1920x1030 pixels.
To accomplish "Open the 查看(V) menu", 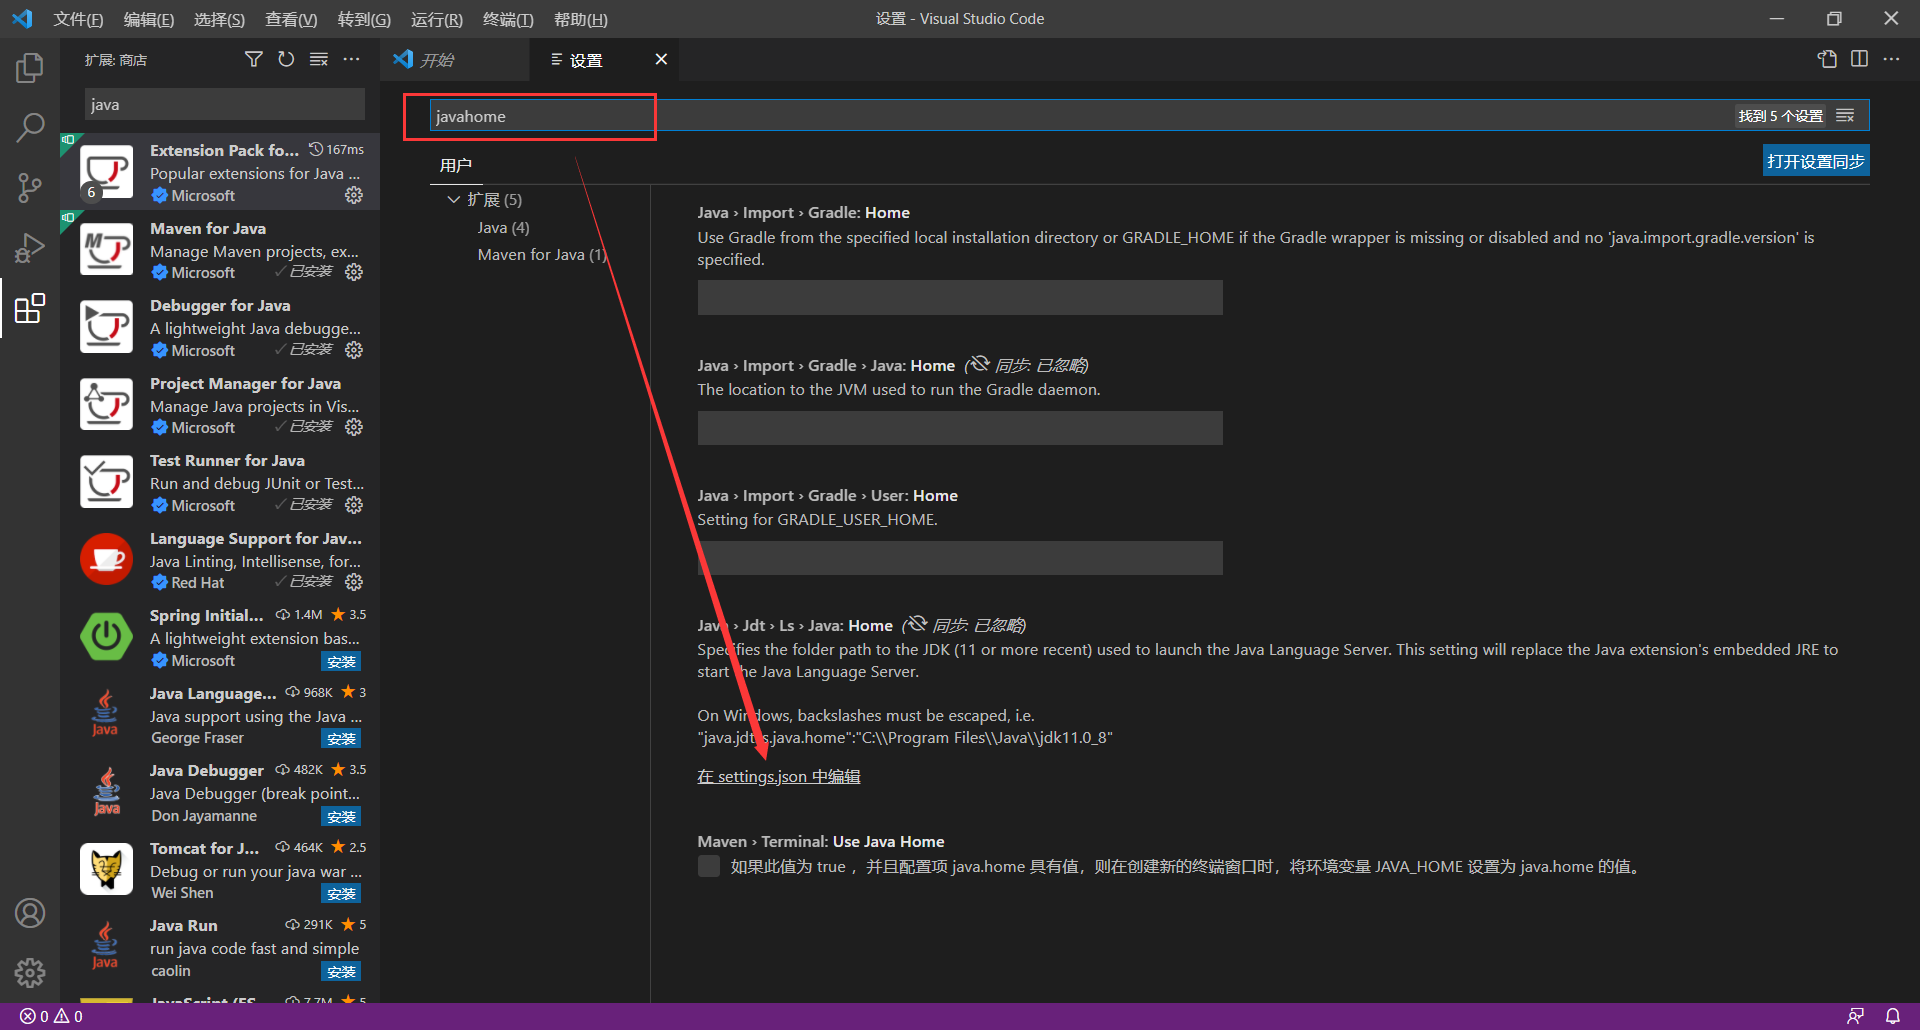I will [291, 19].
